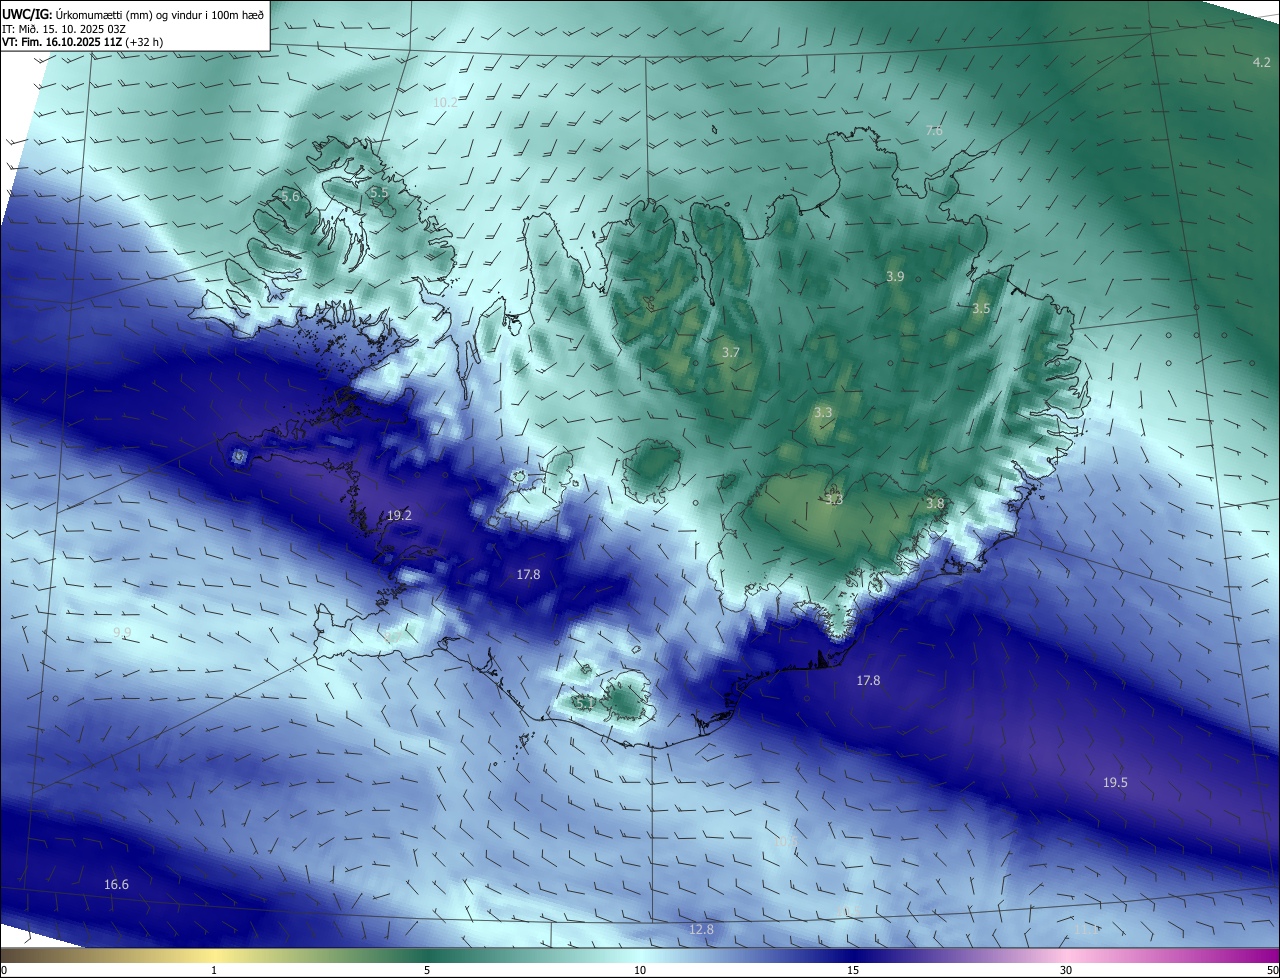This screenshot has width=1280, height=978.
Task: Select the 'IT: Mið. 15. 10. 2025 03Z' line
Action: pos(66,28)
